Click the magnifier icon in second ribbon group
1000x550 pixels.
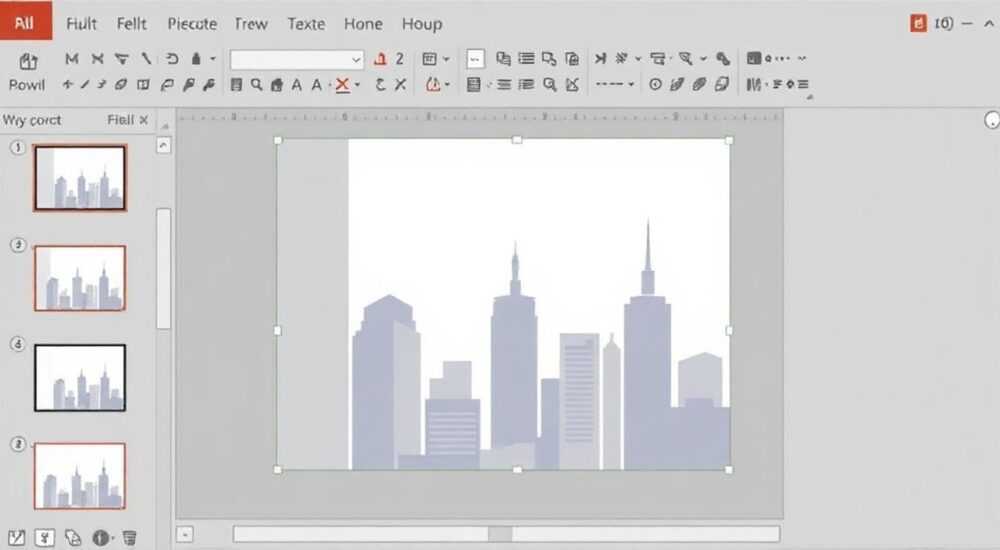(x=550, y=84)
